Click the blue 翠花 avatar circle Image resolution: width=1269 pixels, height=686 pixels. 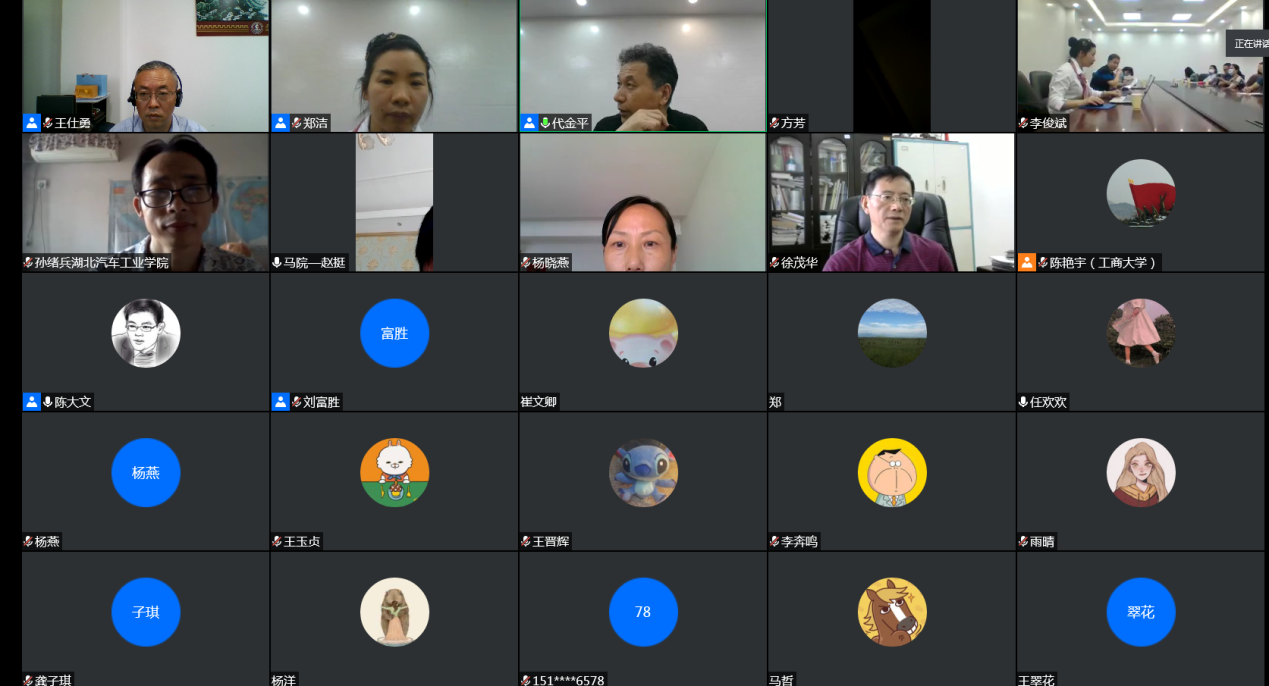pos(1140,612)
